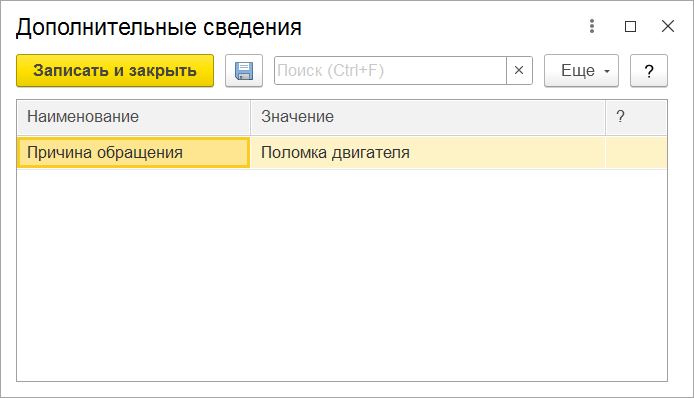Click the Записать и закрыть button

[x=115, y=71]
